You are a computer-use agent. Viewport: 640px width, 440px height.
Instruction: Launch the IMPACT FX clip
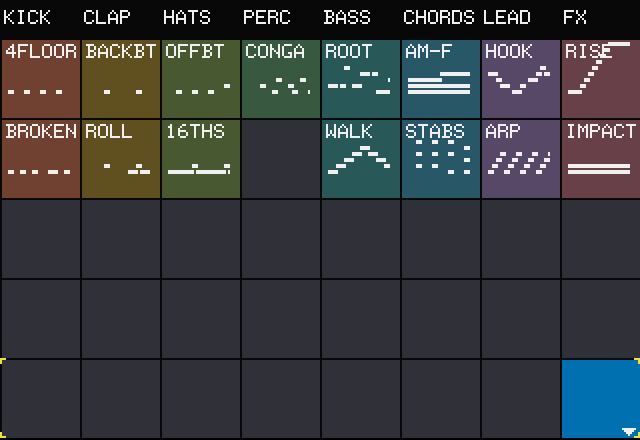pos(601,159)
